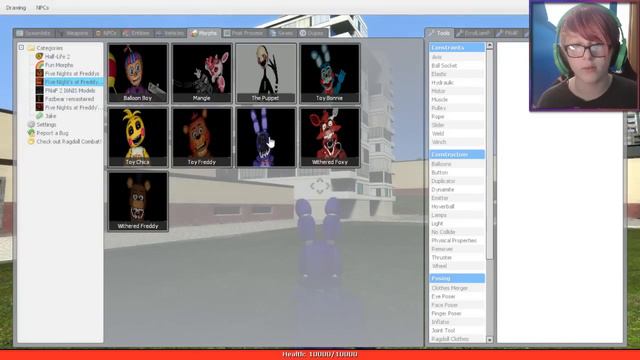Select the Hoverball tool
The height and width of the screenshot is (360, 640).
[457, 206]
